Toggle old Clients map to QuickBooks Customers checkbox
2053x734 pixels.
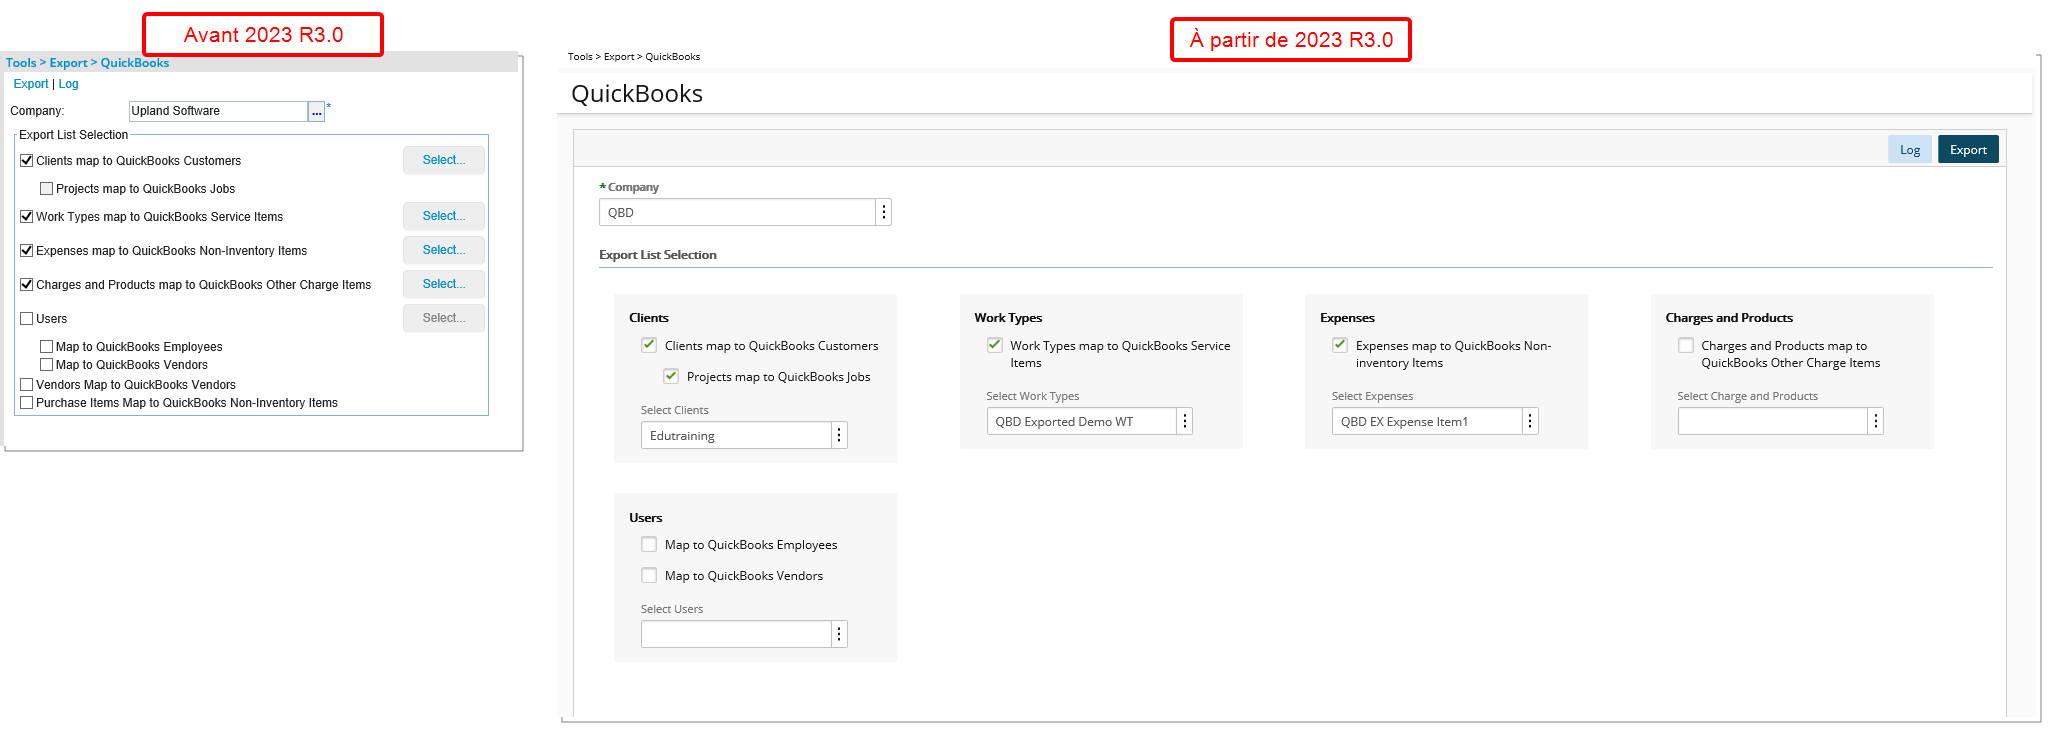click(27, 160)
